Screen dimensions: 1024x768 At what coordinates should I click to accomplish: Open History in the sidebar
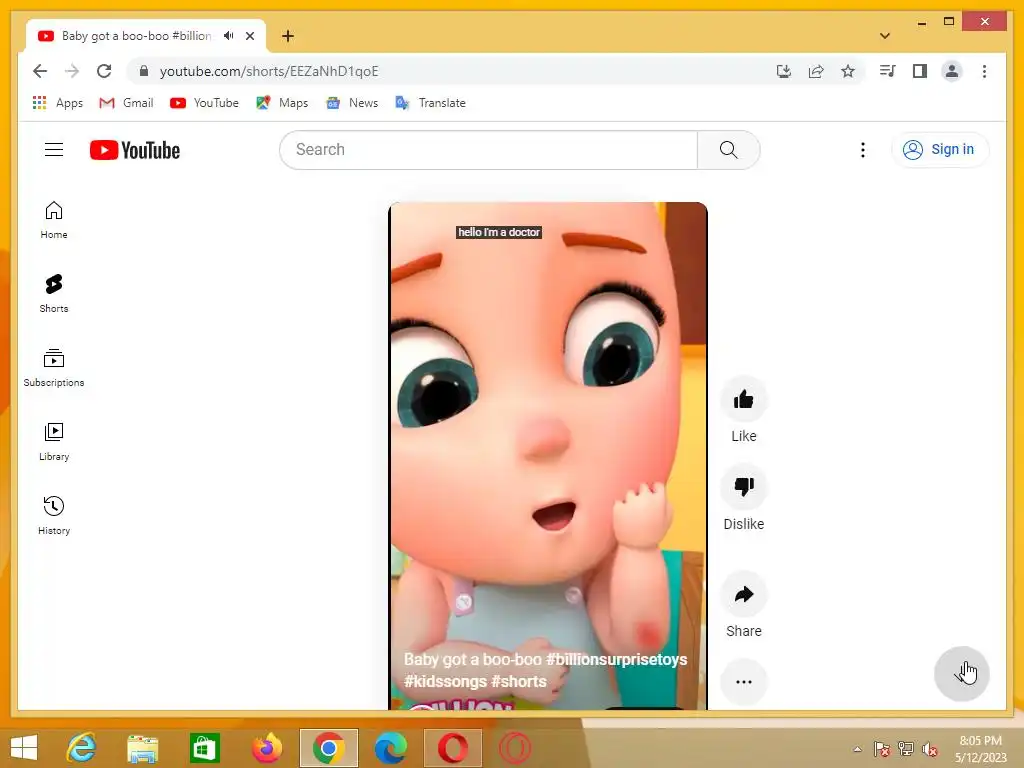(x=54, y=516)
